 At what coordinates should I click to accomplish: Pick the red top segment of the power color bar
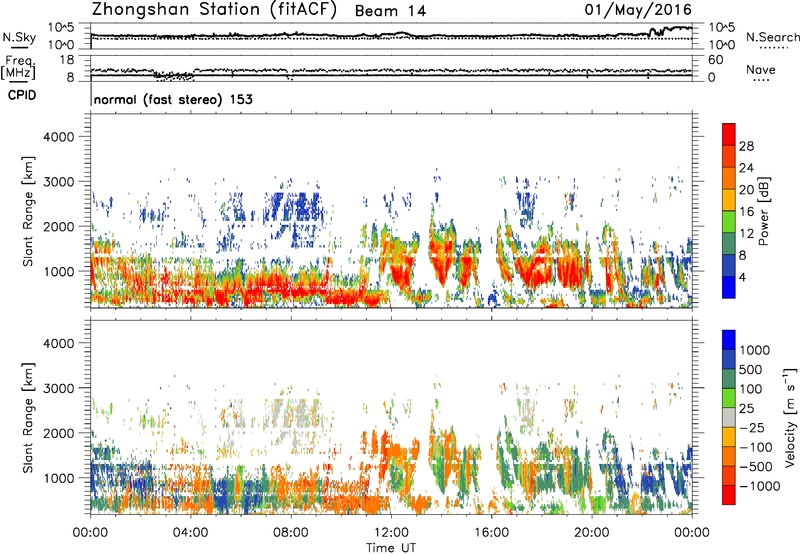pos(729,134)
